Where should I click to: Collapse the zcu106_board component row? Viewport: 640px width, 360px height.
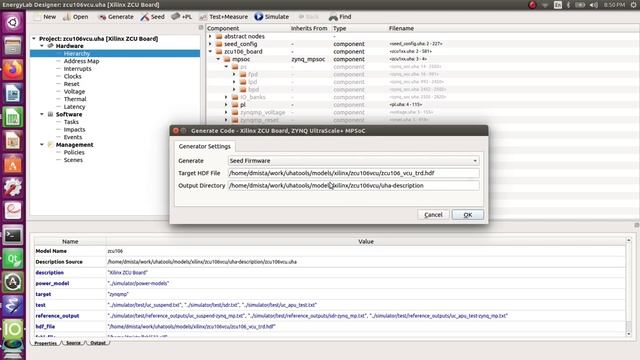tap(211, 51)
